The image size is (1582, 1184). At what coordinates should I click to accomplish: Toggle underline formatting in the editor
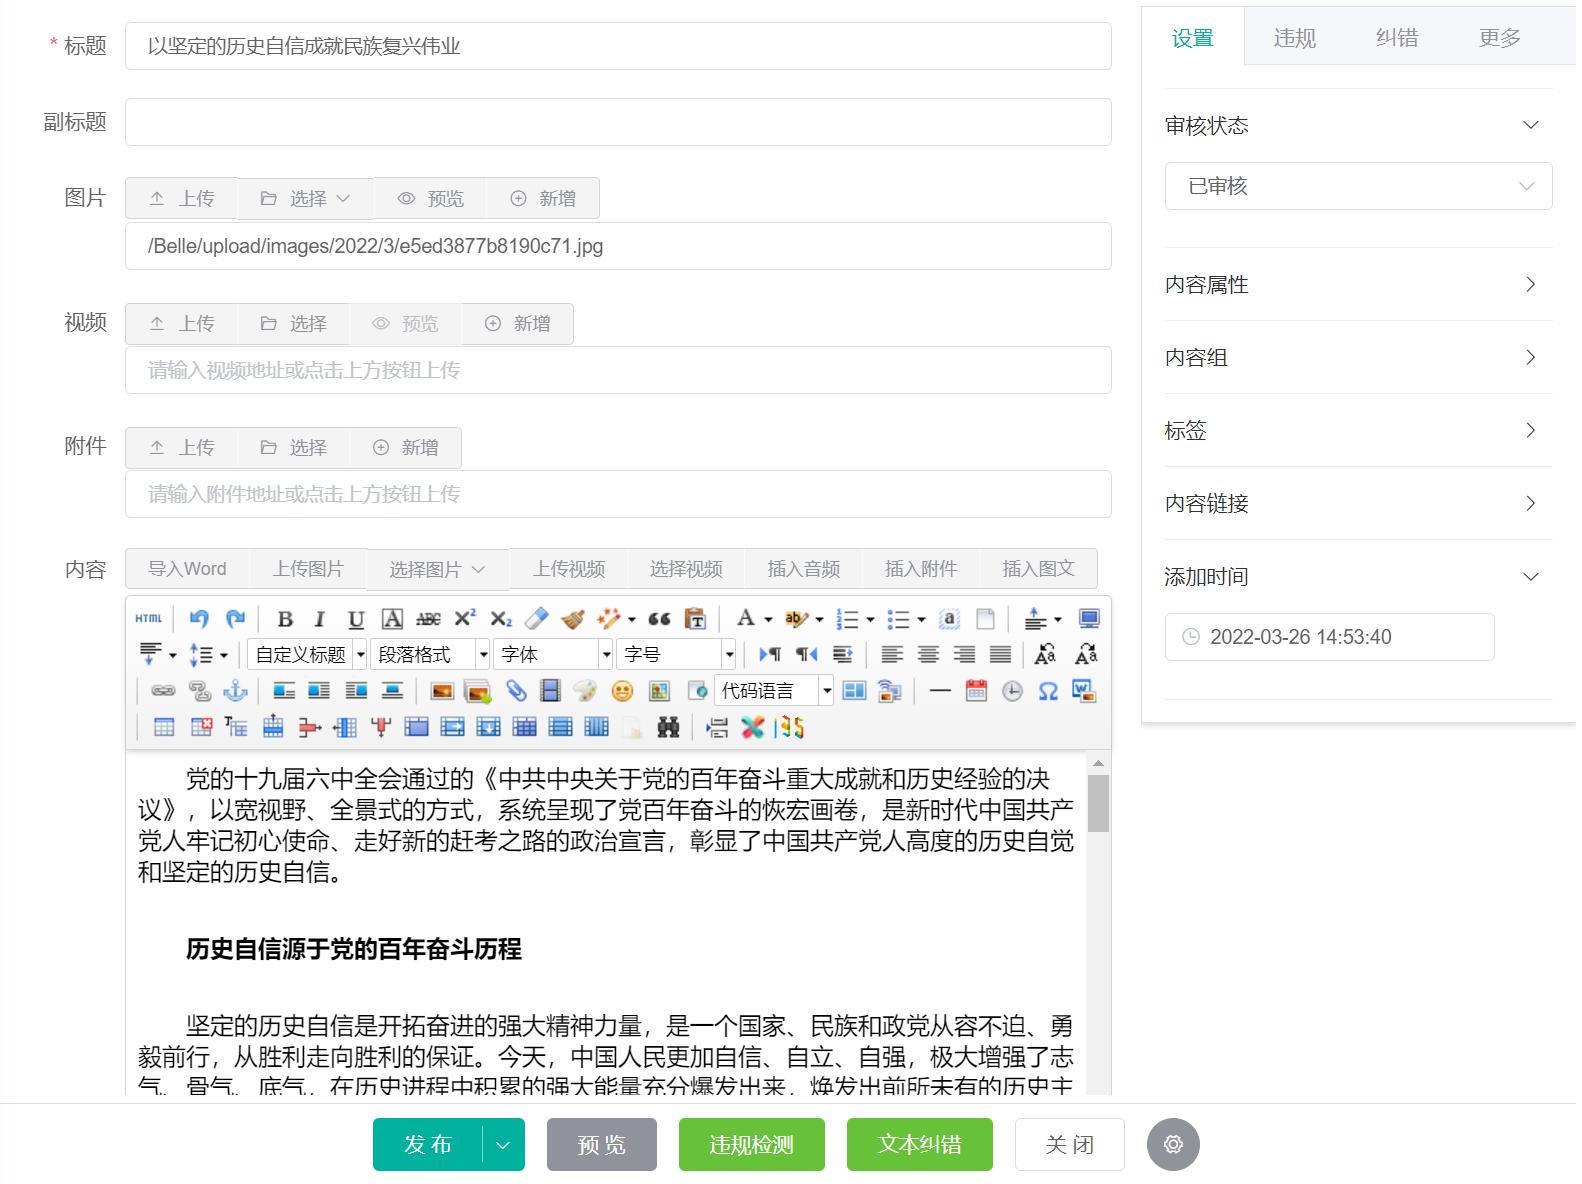[356, 619]
